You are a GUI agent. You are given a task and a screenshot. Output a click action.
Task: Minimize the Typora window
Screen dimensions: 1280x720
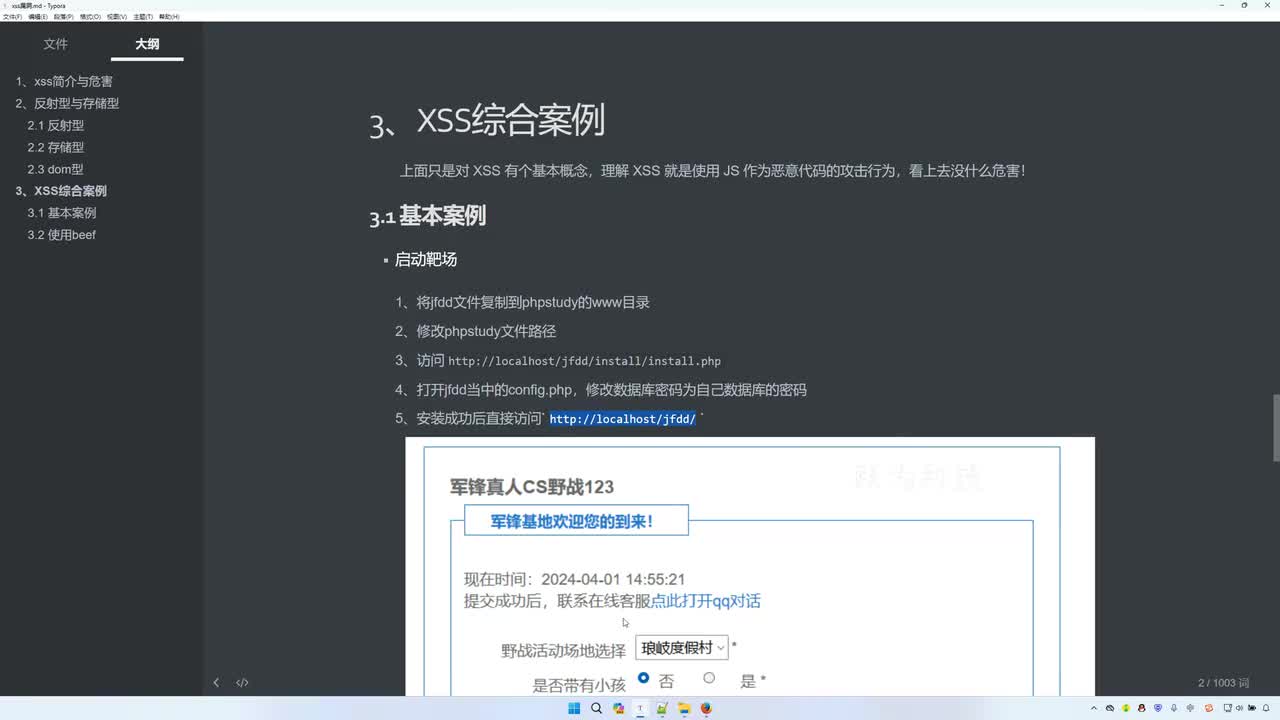(1222, 5)
